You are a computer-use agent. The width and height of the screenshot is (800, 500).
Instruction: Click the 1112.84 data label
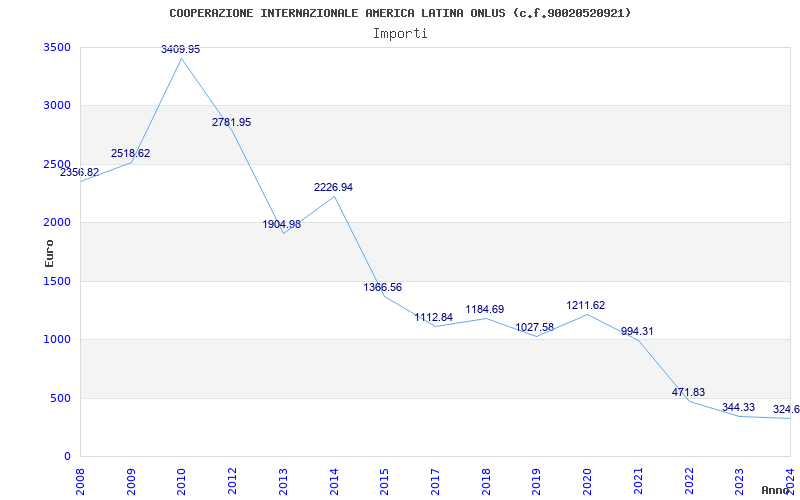tap(434, 317)
